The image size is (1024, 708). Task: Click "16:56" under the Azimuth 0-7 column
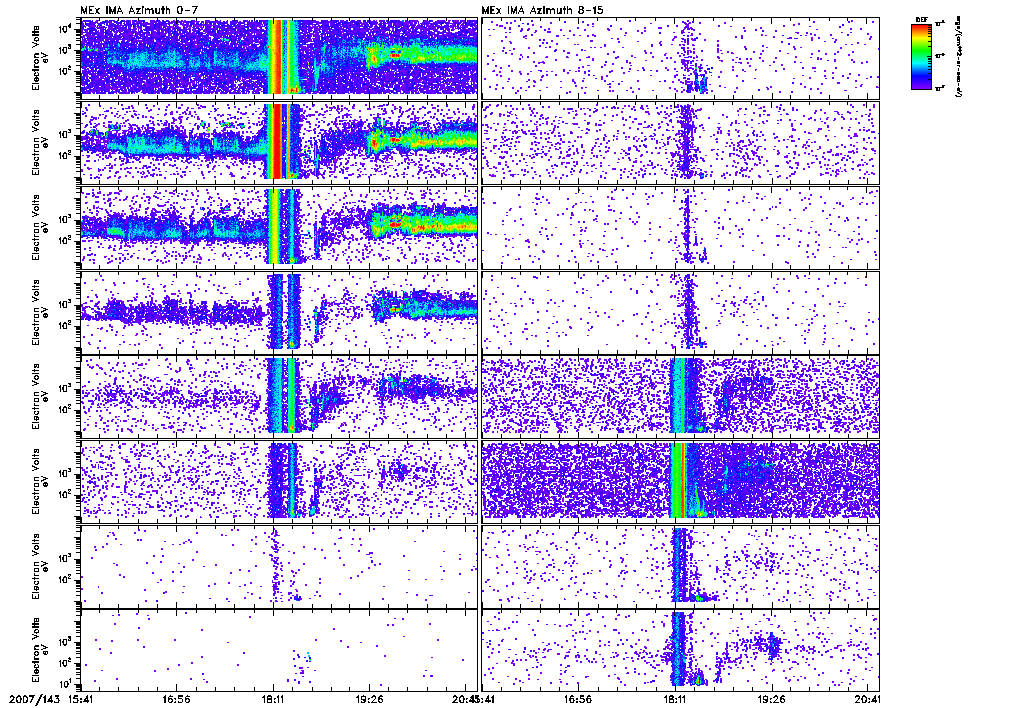176,699
